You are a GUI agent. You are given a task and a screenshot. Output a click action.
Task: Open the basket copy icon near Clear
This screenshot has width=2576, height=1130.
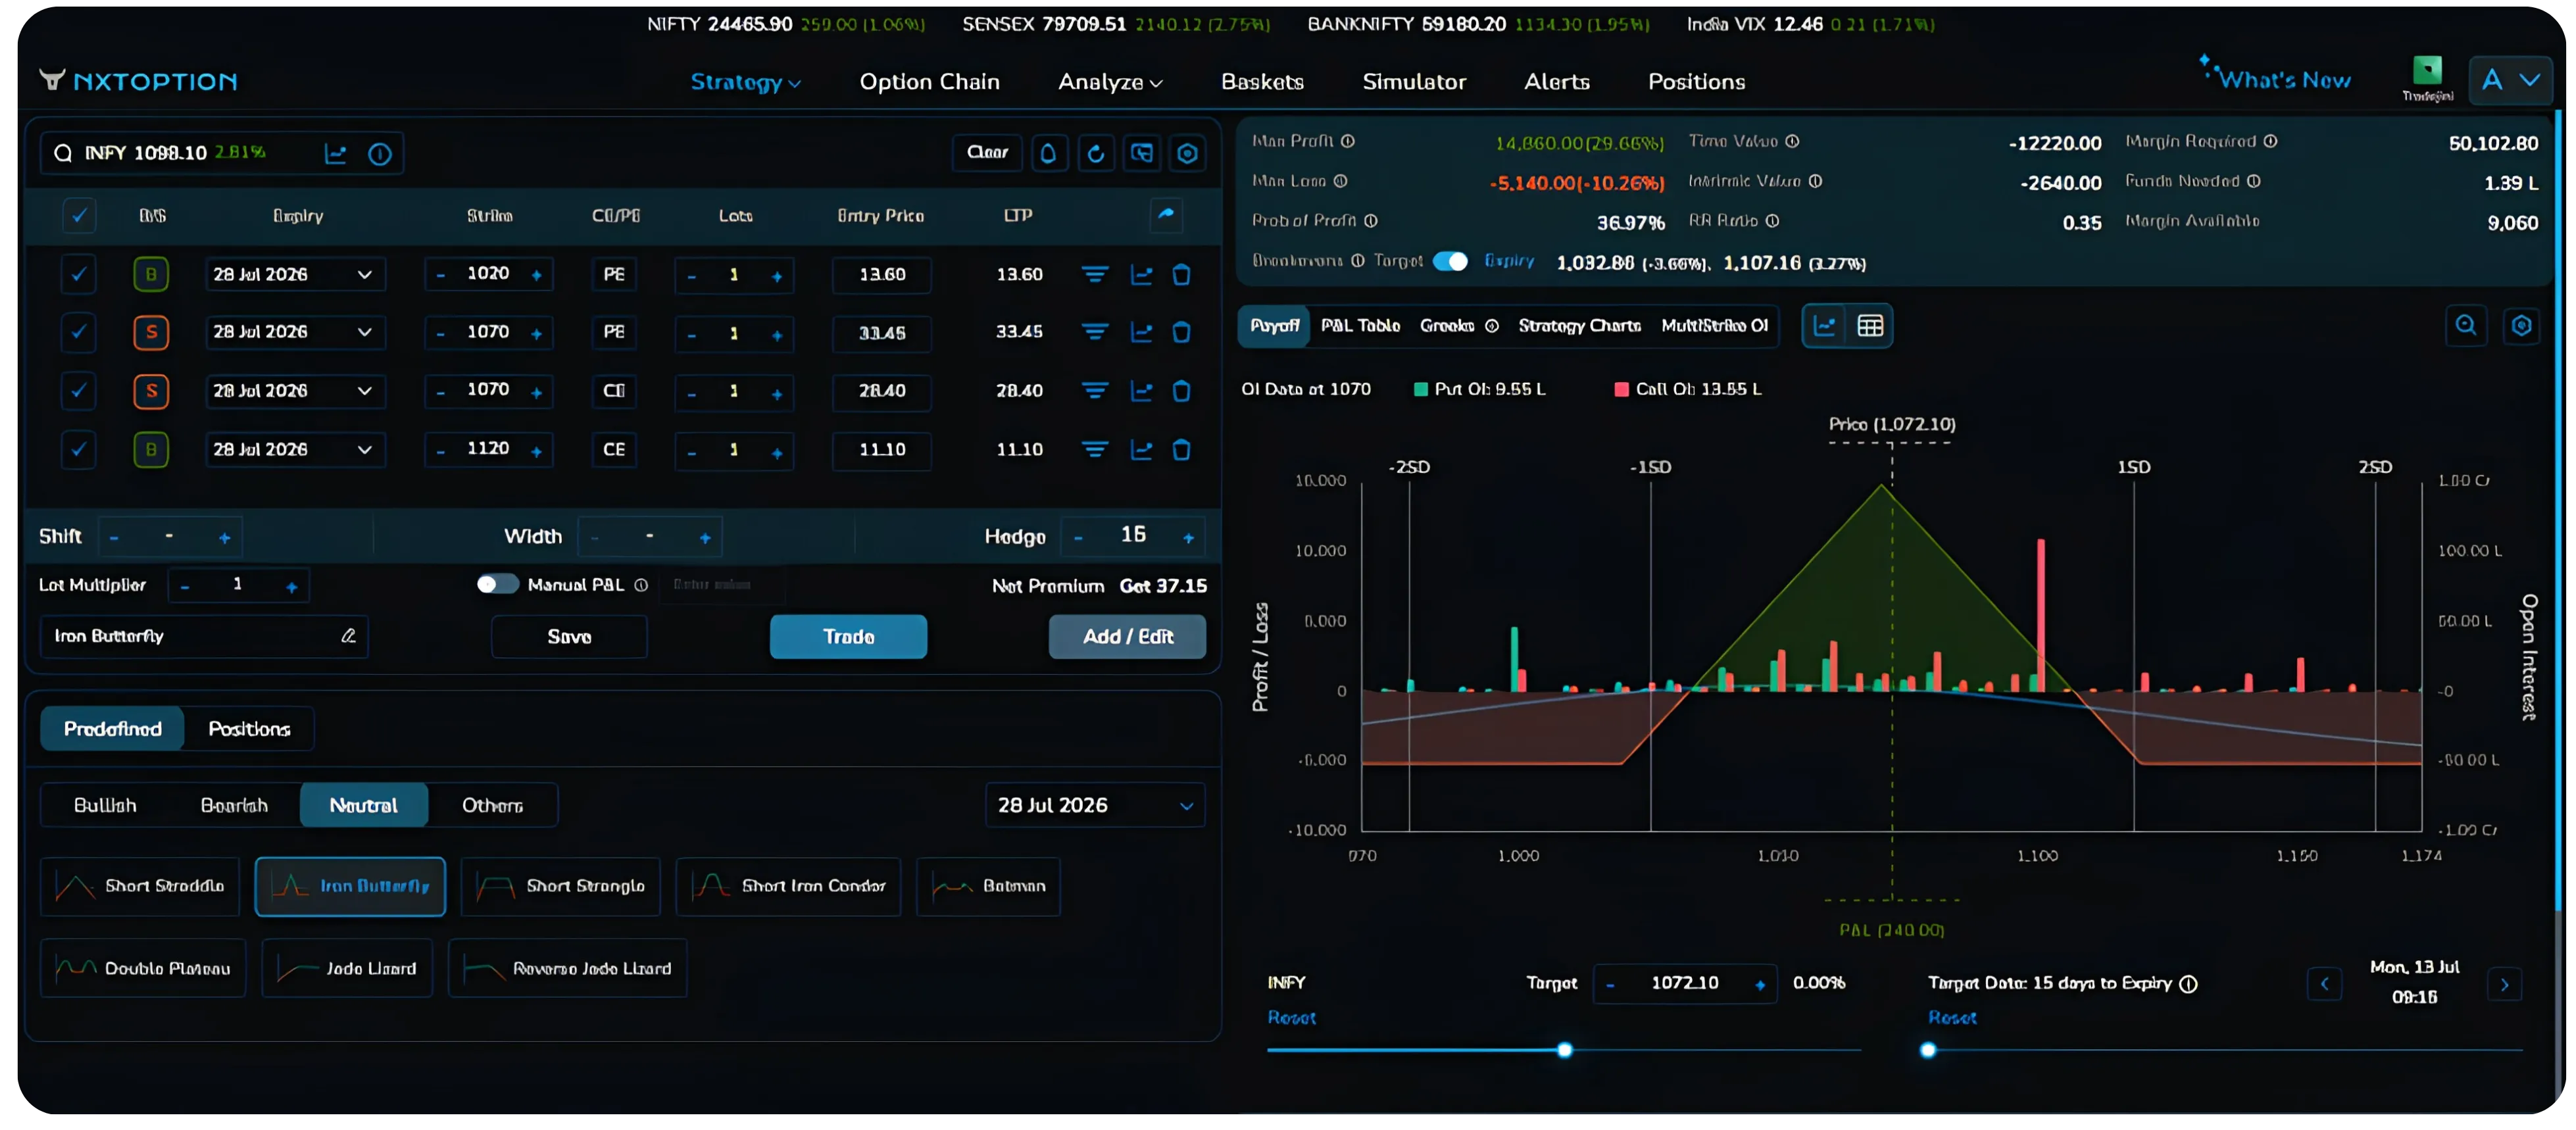click(1141, 153)
